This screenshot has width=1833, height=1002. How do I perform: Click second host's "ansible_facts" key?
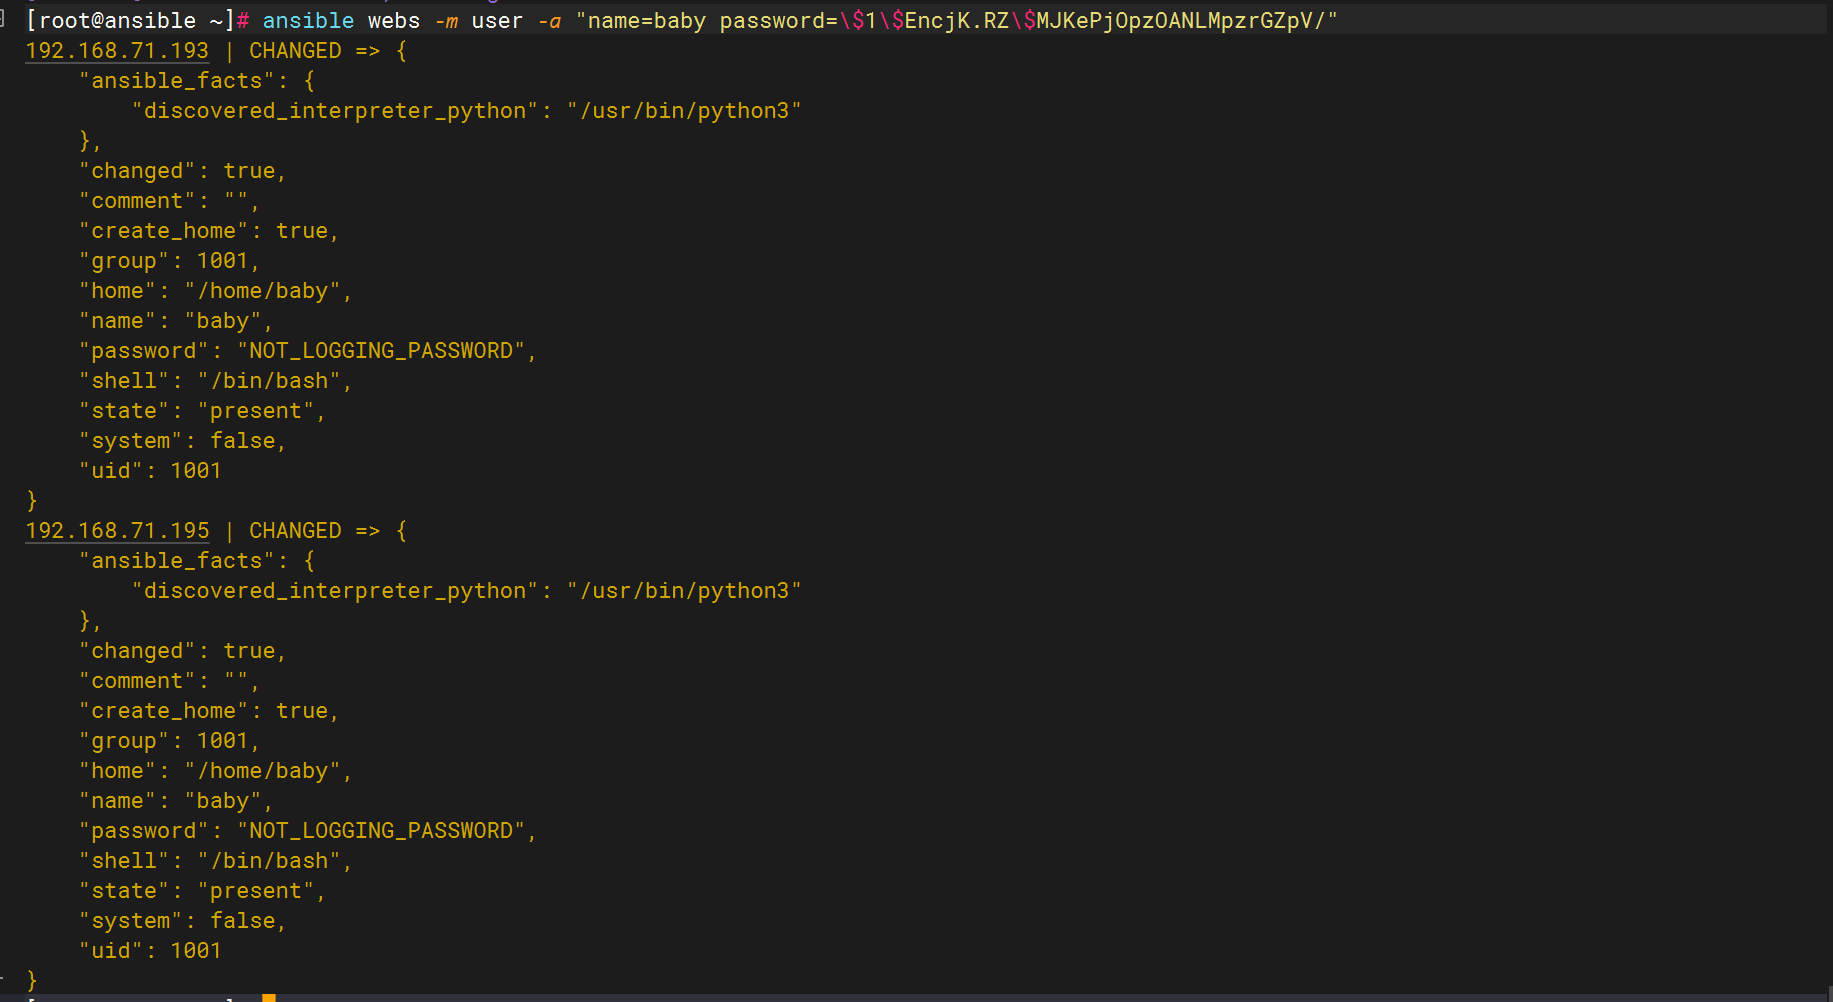176,561
